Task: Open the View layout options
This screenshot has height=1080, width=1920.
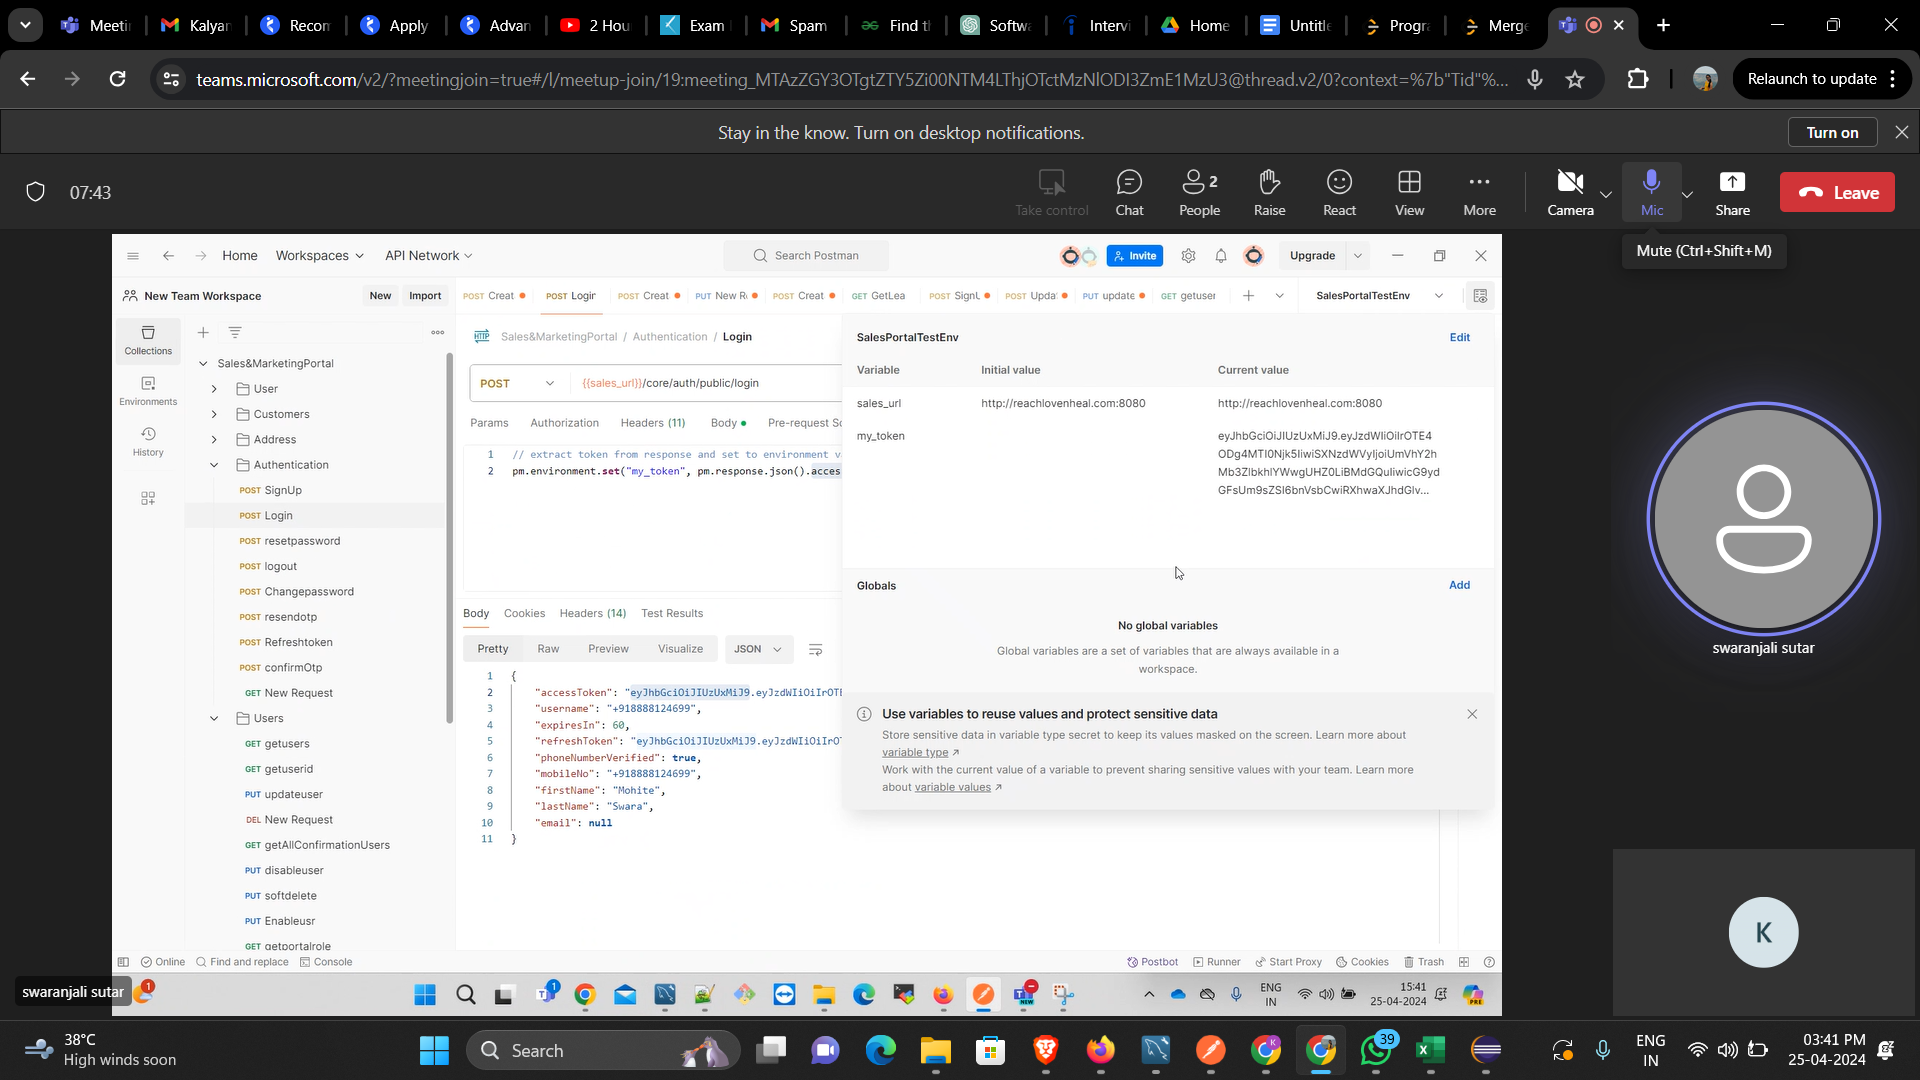Action: tap(1409, 192)
